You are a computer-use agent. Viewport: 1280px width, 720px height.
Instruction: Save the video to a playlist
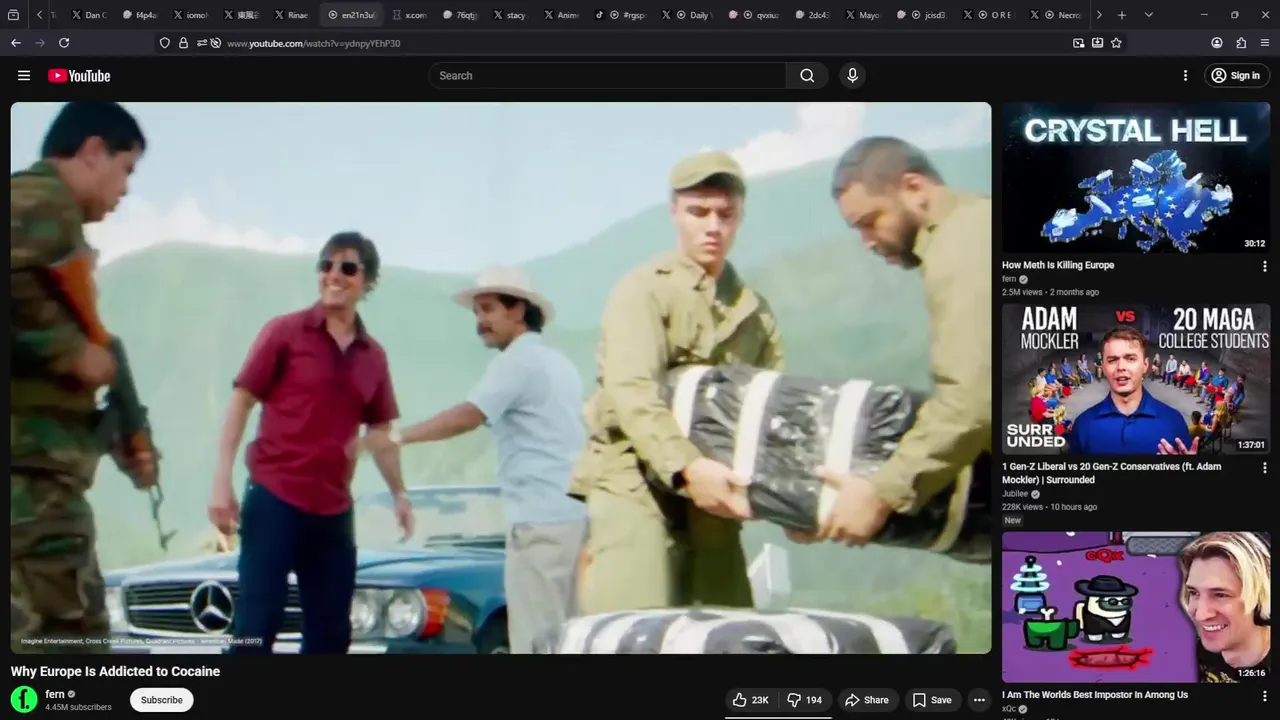tap(932, 700)
